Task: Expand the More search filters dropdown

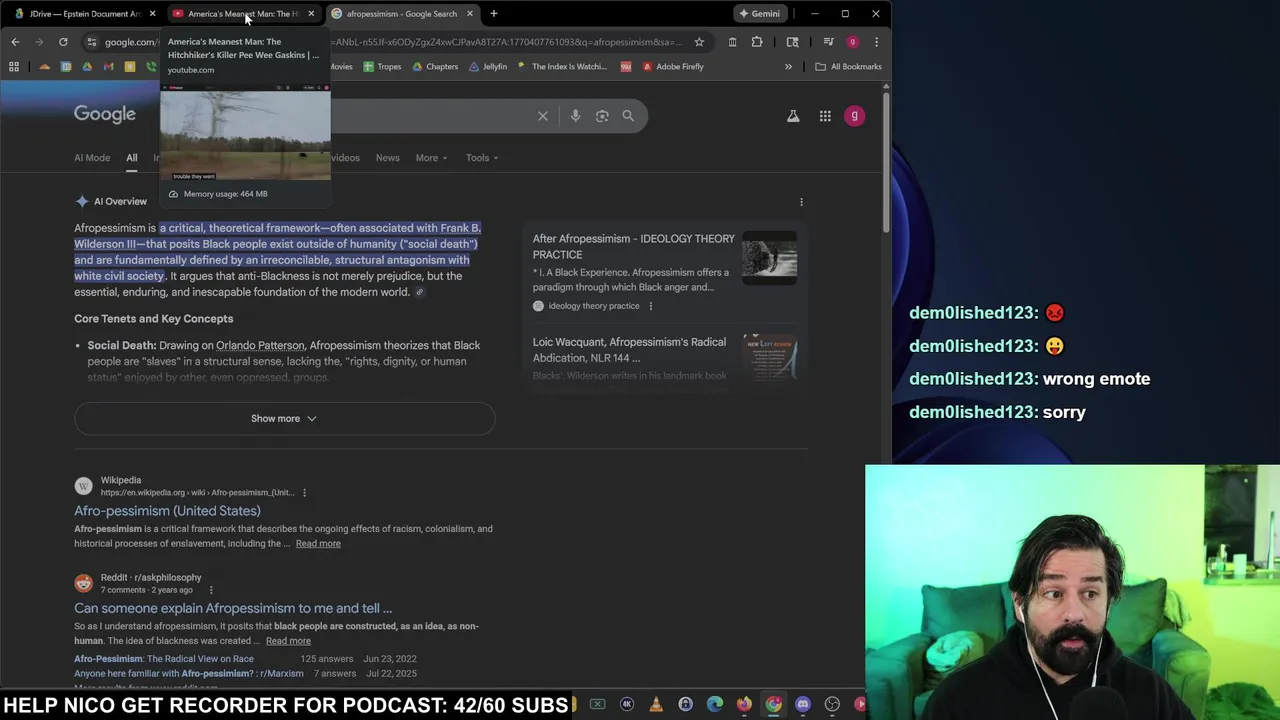Action: (431, 158)
